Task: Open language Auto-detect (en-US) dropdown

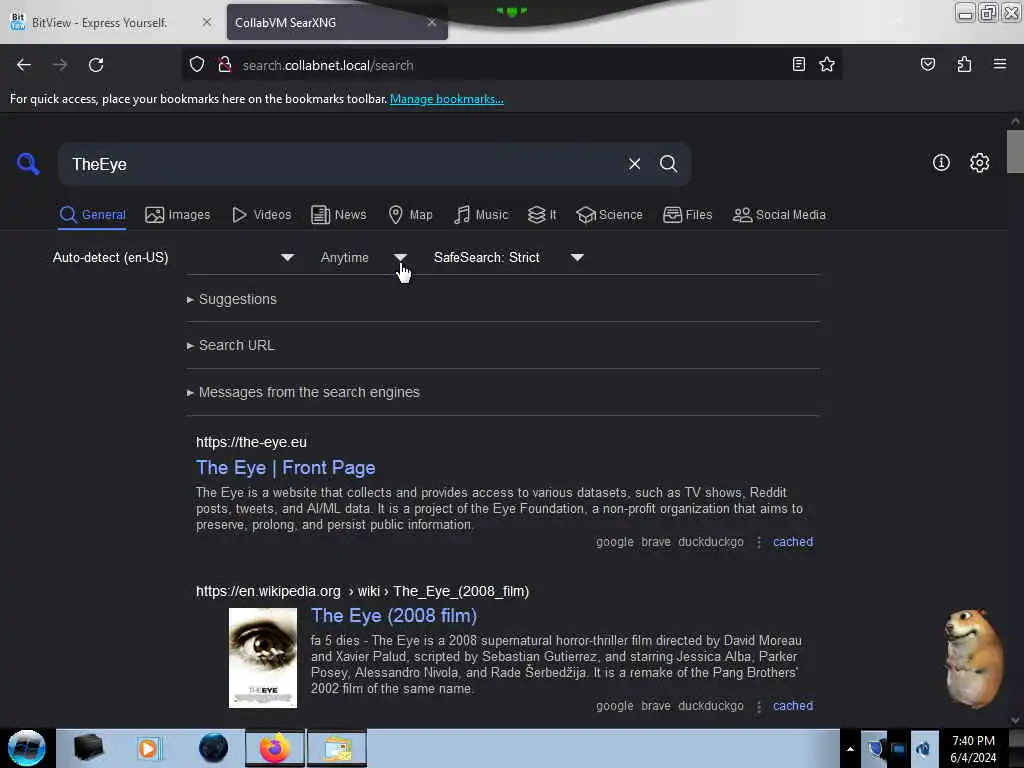Action: click(173, 257)
